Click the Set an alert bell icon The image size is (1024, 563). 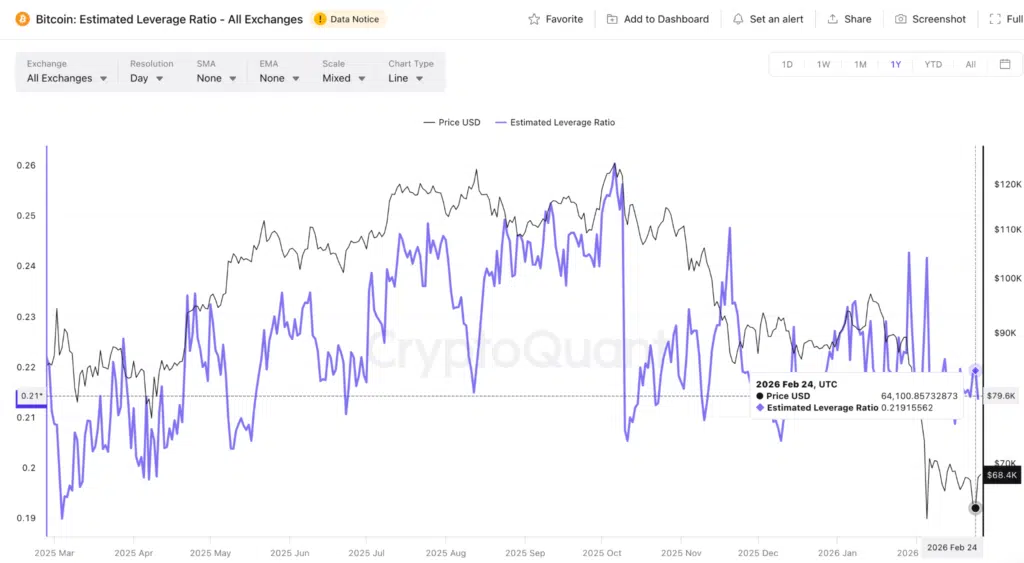tap(738, 19)
